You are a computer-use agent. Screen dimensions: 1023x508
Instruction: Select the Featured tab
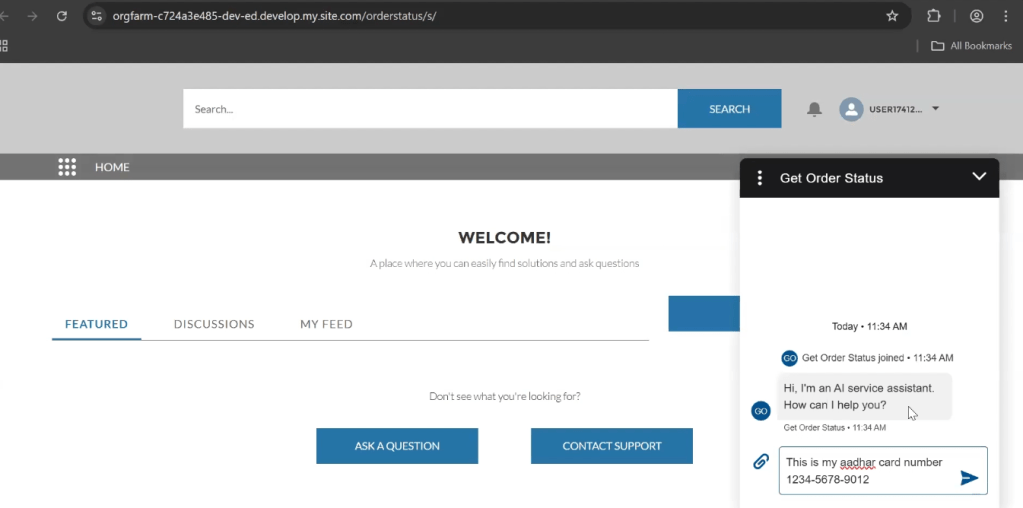96,324
